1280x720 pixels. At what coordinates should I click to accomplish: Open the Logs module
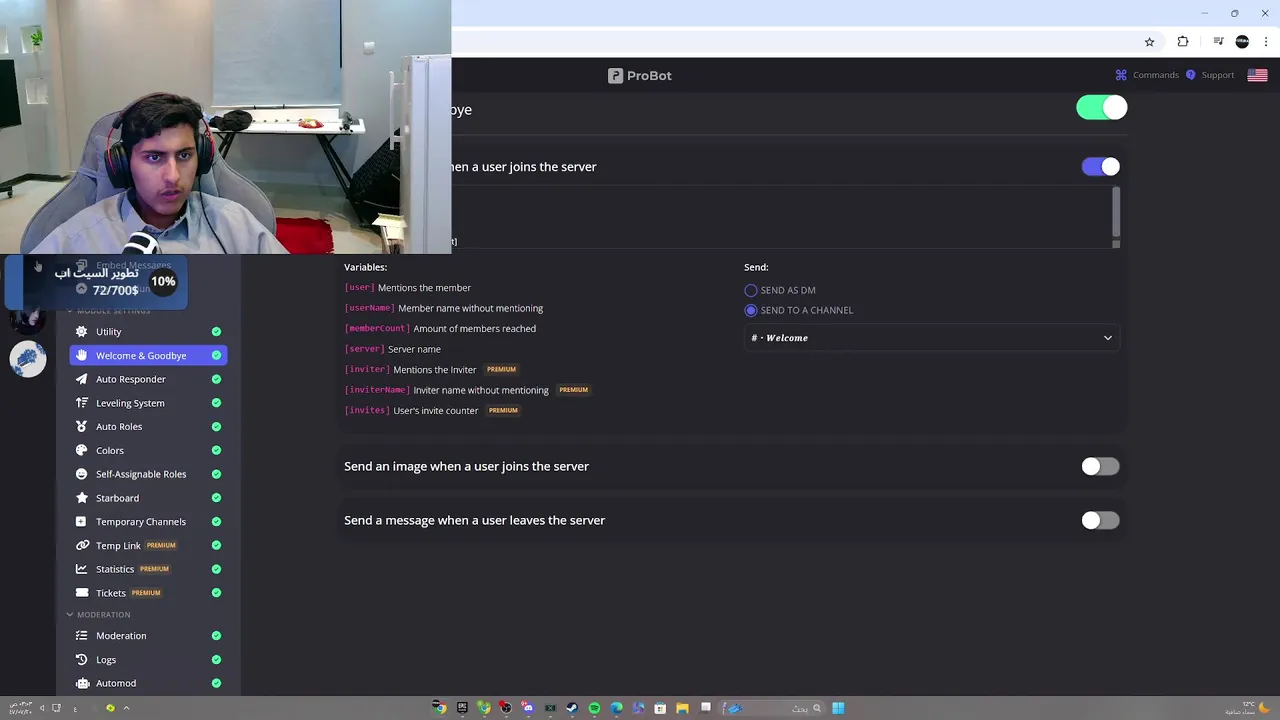[148, 660]
